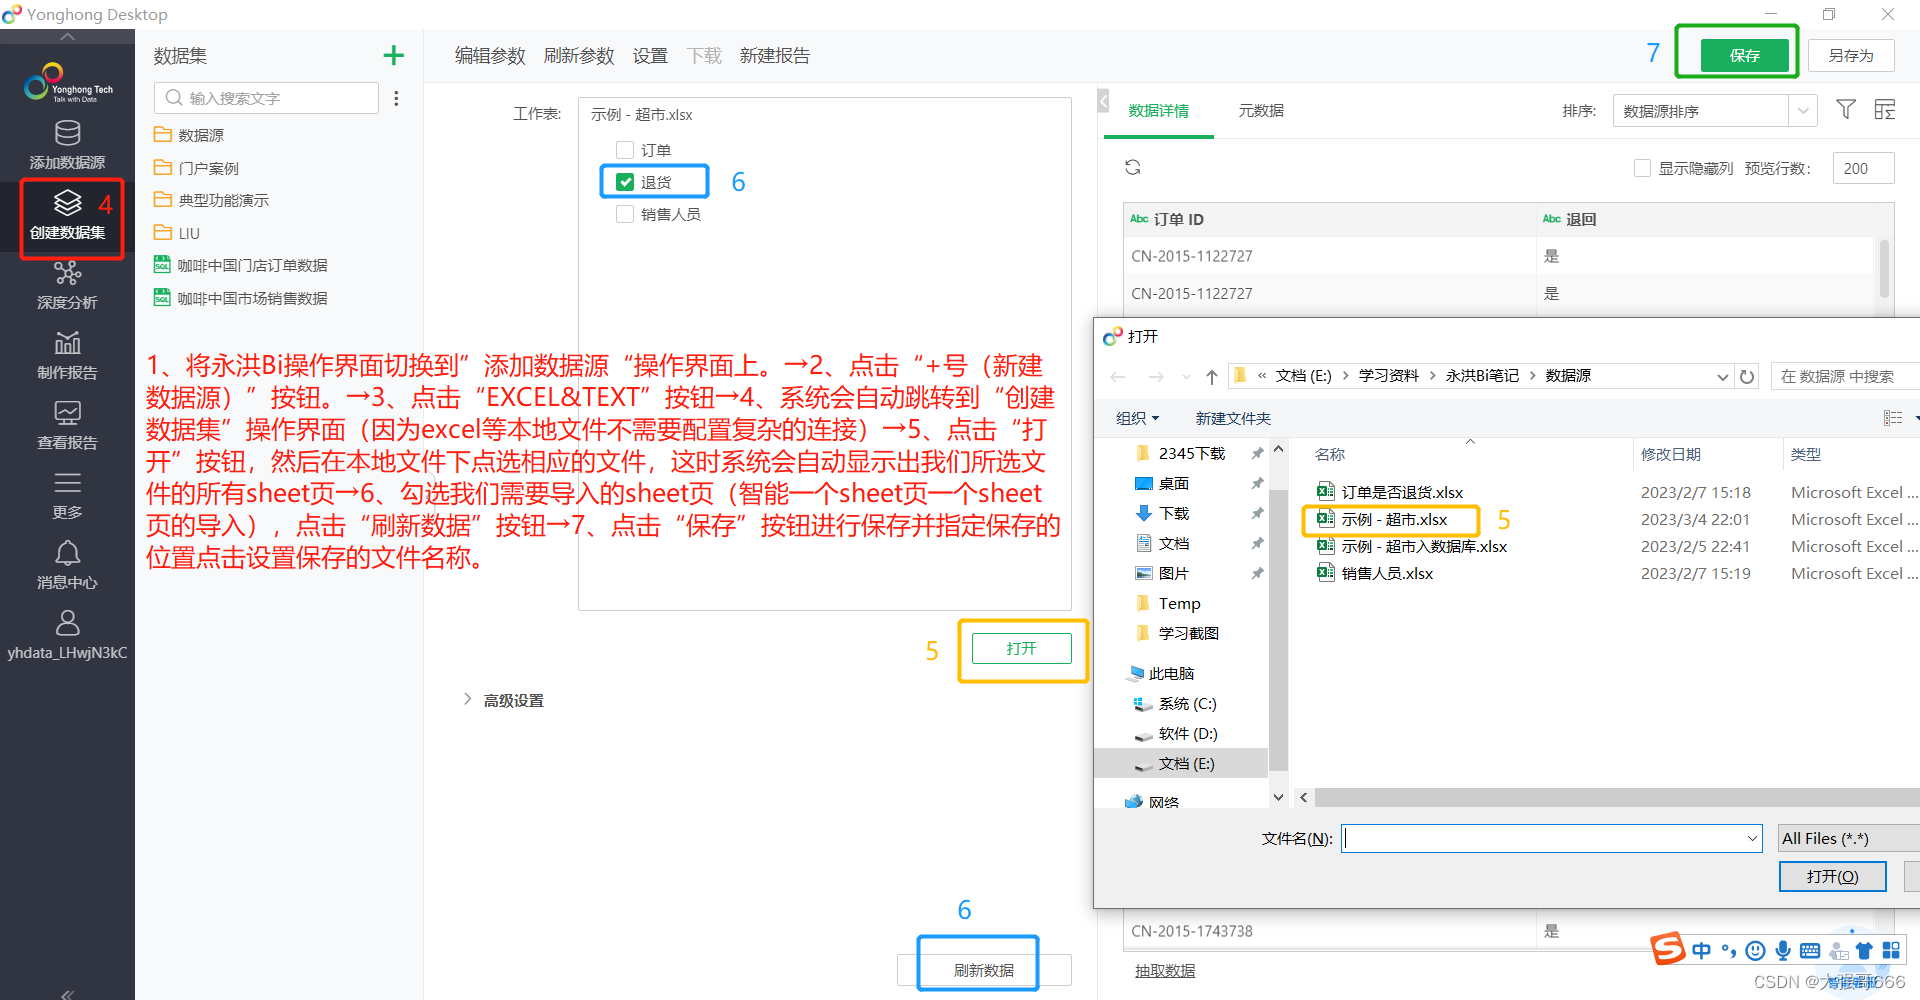
Task: Click the 预览行数 field showing 200
Action: [1863, 168]
